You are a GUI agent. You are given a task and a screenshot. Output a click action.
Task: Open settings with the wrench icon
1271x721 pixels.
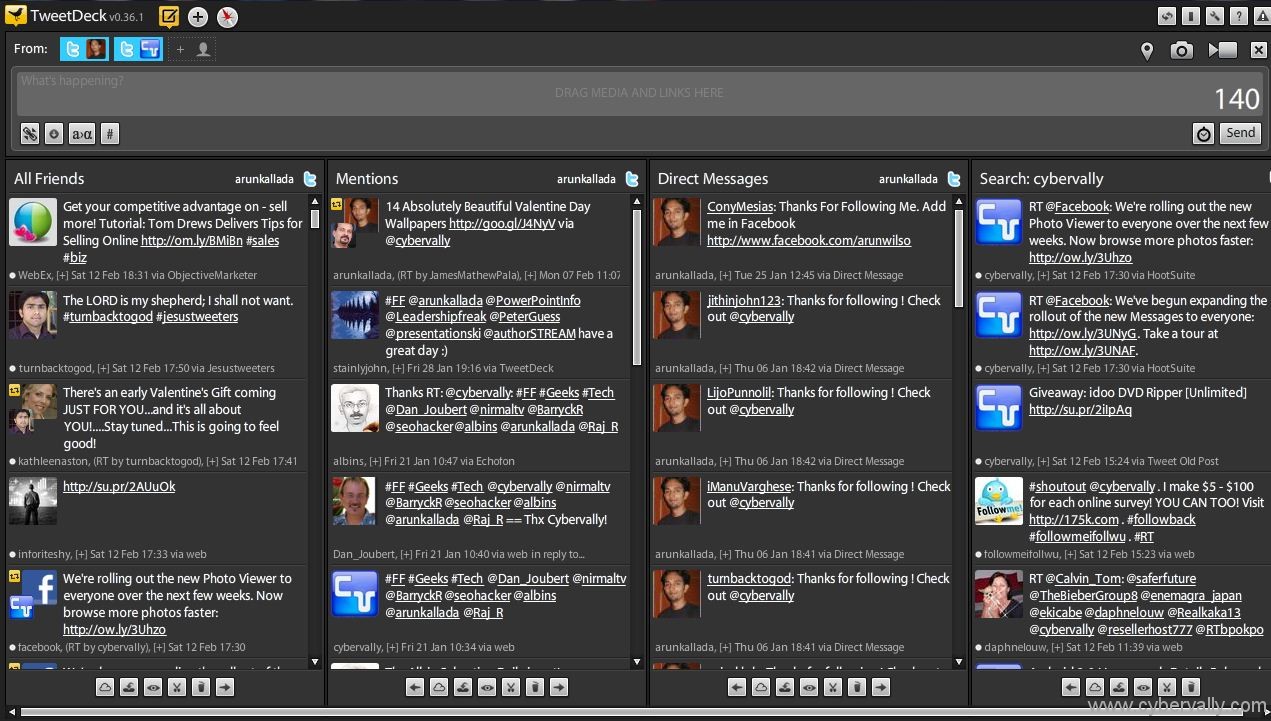click(1214, 16)
